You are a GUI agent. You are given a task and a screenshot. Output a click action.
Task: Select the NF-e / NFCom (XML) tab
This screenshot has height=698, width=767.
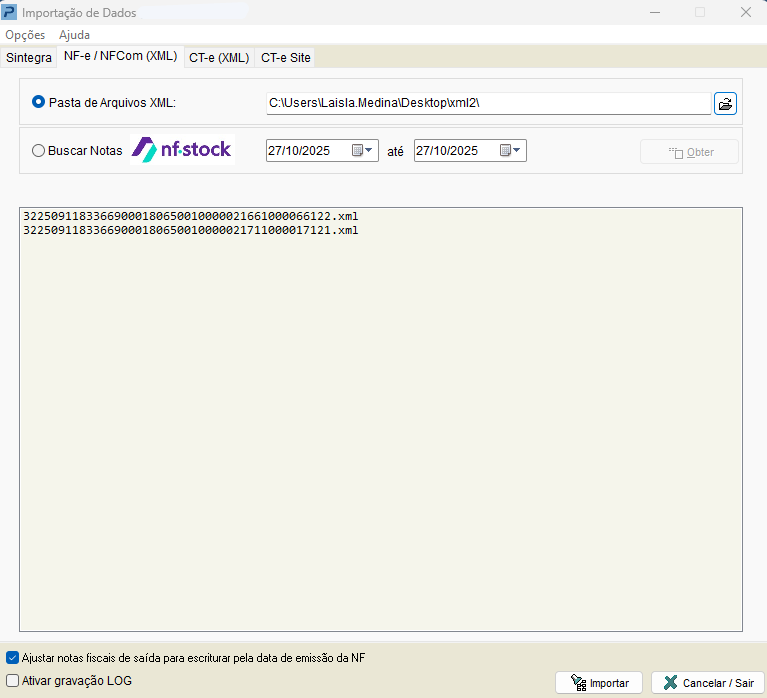tap(120, 56)
